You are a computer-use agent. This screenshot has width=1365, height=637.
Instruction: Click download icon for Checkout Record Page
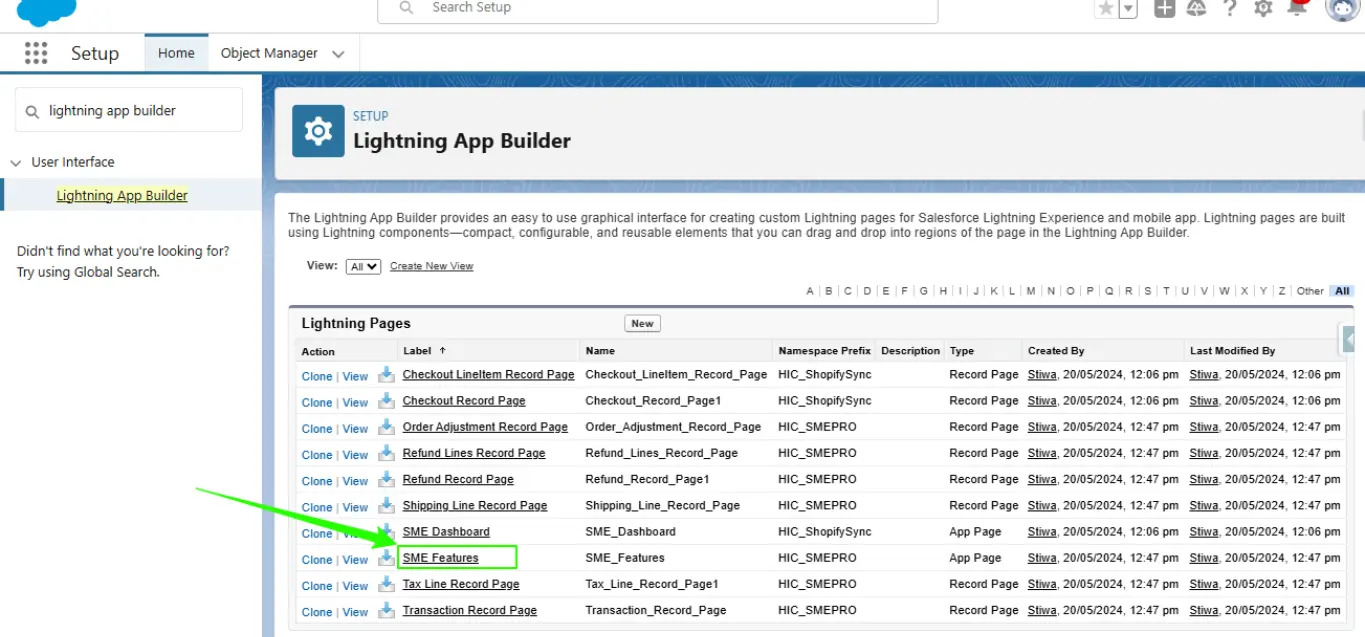[386, 400]
